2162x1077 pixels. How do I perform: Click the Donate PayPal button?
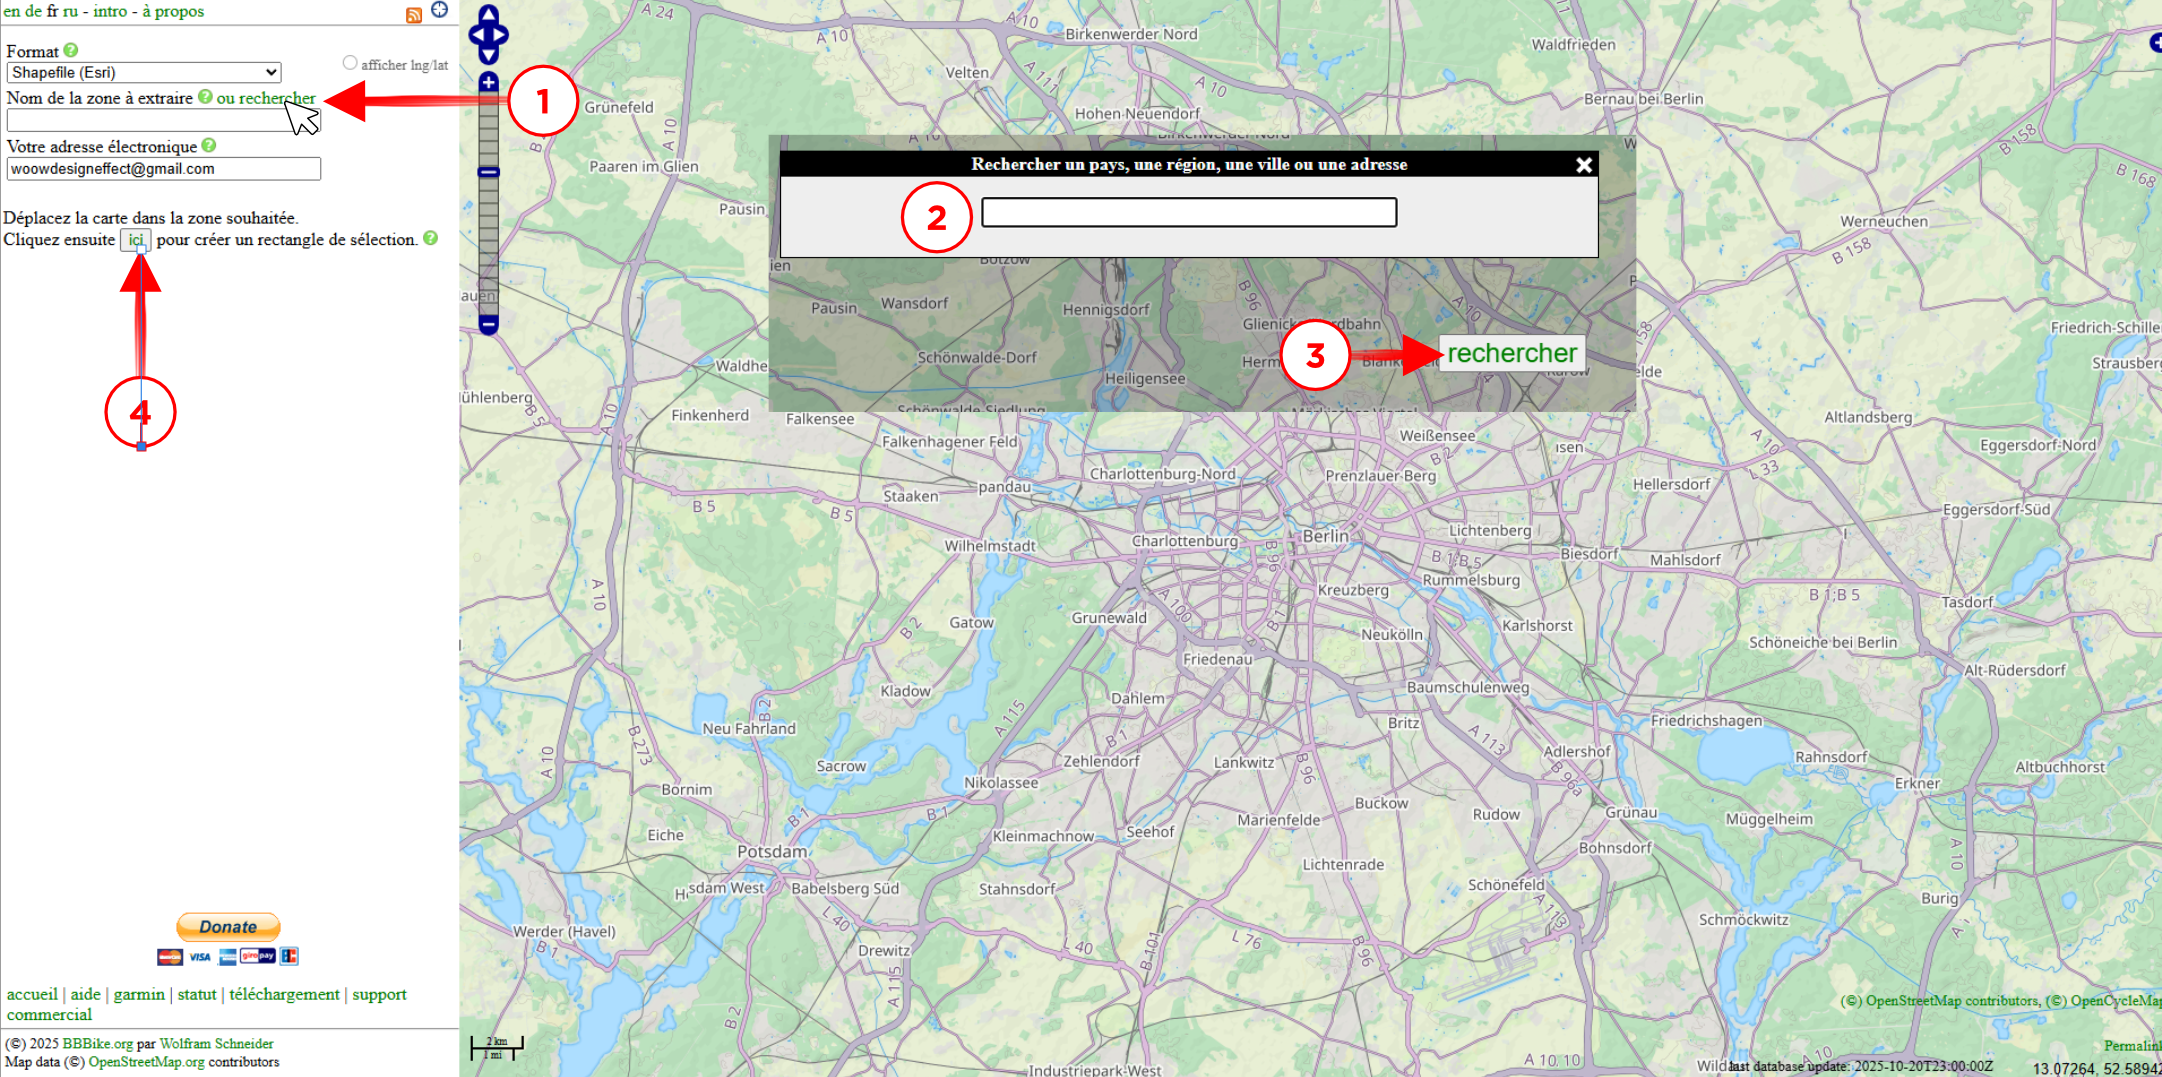click(228, 927)
